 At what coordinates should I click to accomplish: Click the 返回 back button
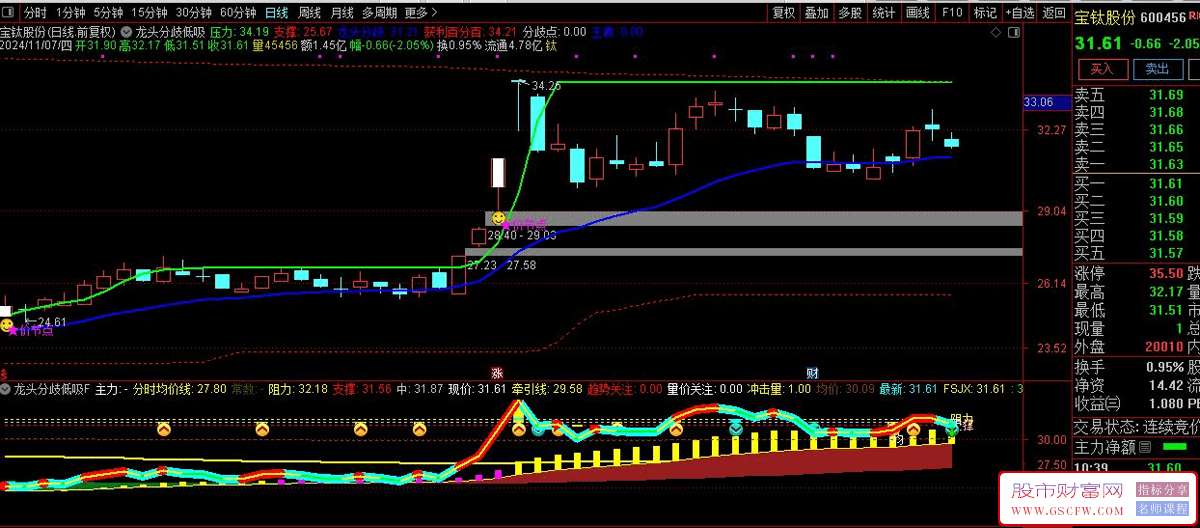1054,13
